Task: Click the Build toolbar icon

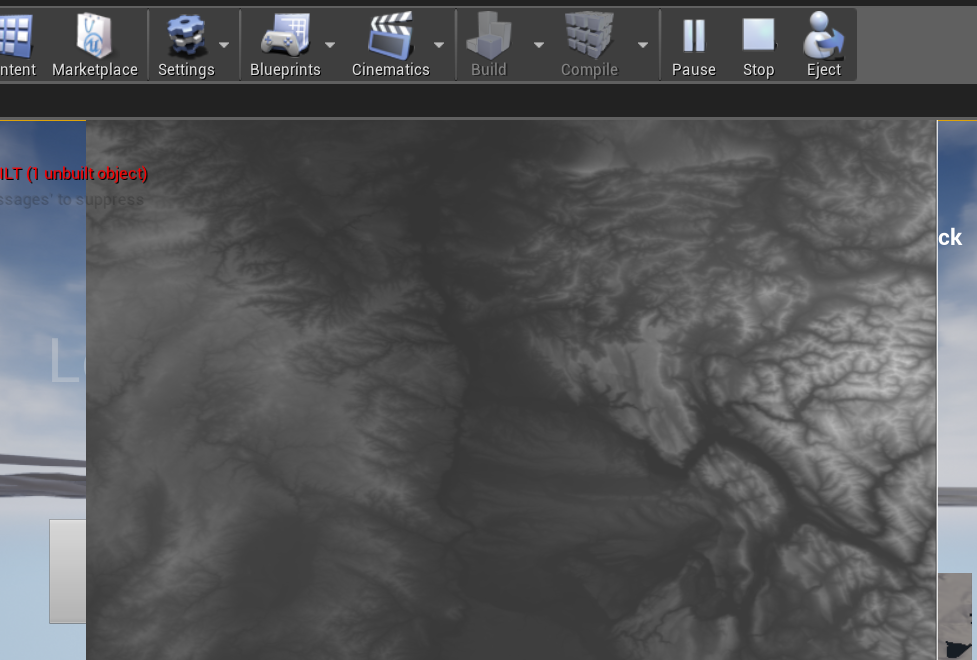Action: [x=487, y=40]
